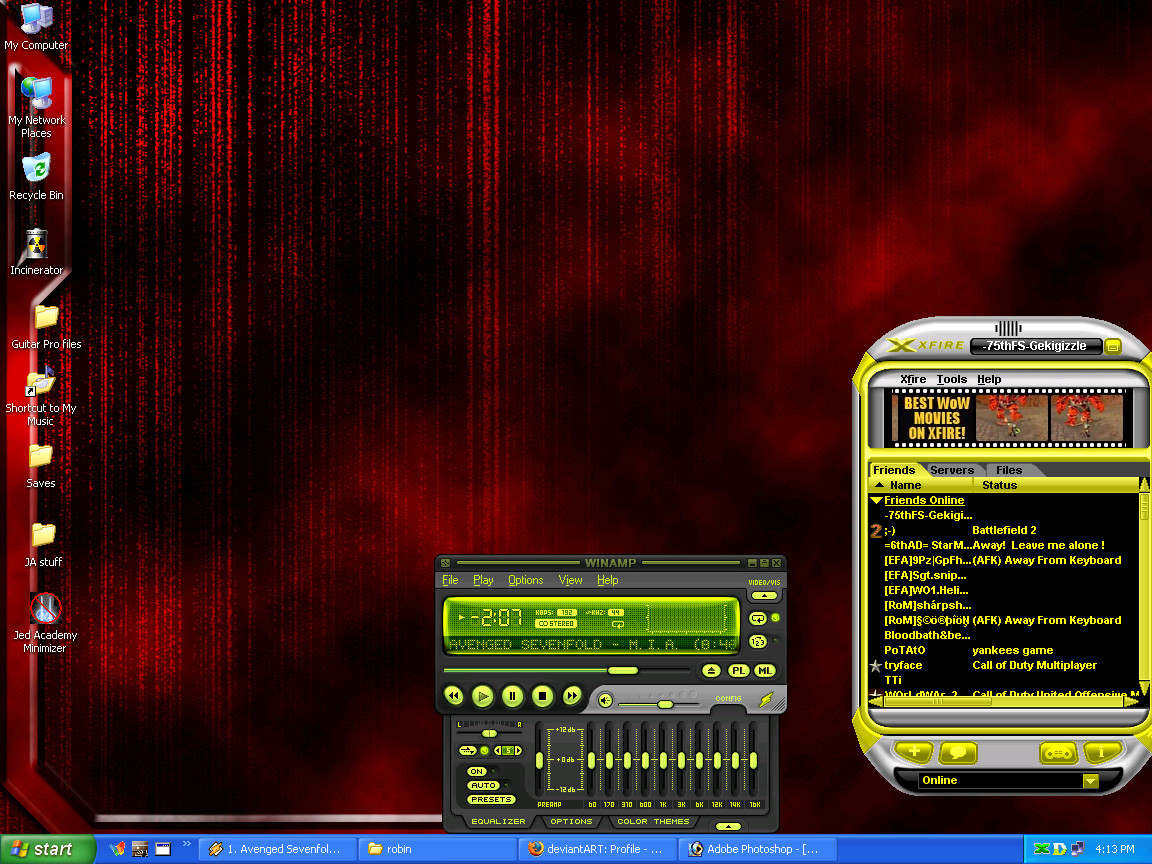Open the Incinerator desktop icon
Screen dimensions: 1152x864
[x=37, y=252]
